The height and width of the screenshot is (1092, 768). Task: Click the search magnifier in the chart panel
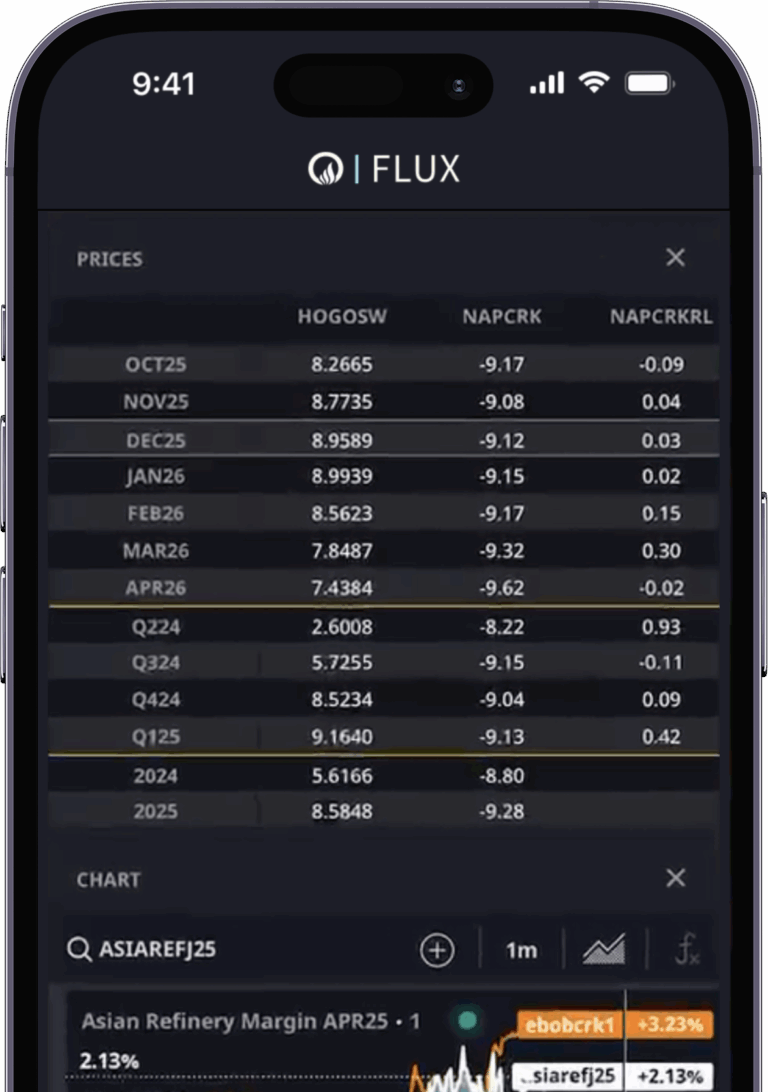(81, 951)
